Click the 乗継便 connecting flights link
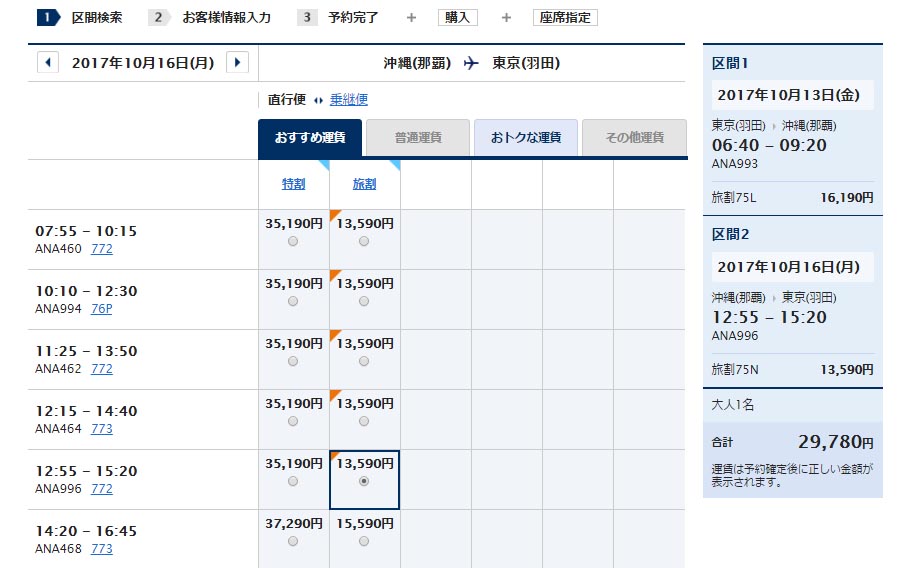The height and width of the screenshot is (568, 900). coord(349,99)
